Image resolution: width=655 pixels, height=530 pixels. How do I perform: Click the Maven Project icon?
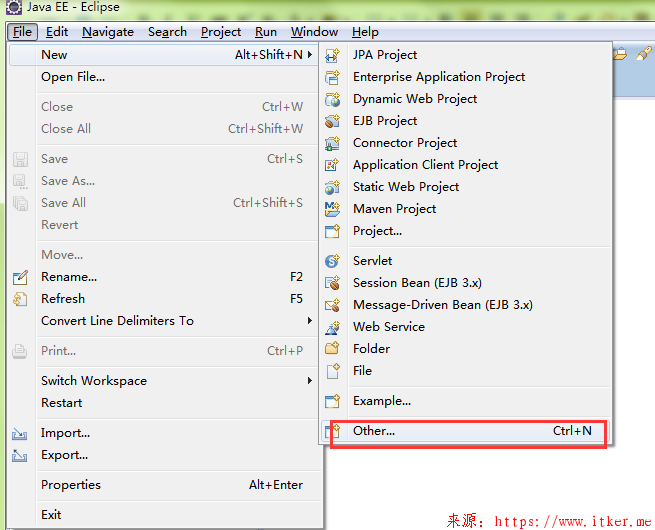pyautogui.click(x=333, y=209)
